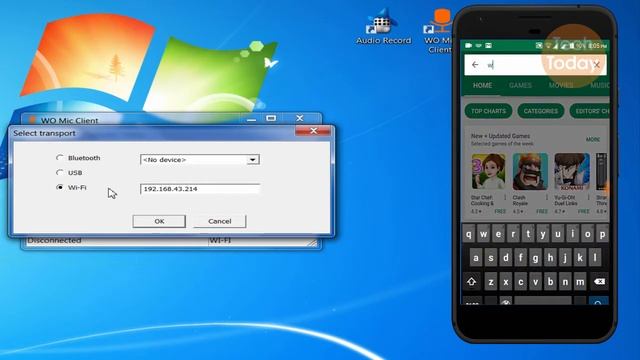Switch to MUSIC tab on phone

[x=599, y=85]
